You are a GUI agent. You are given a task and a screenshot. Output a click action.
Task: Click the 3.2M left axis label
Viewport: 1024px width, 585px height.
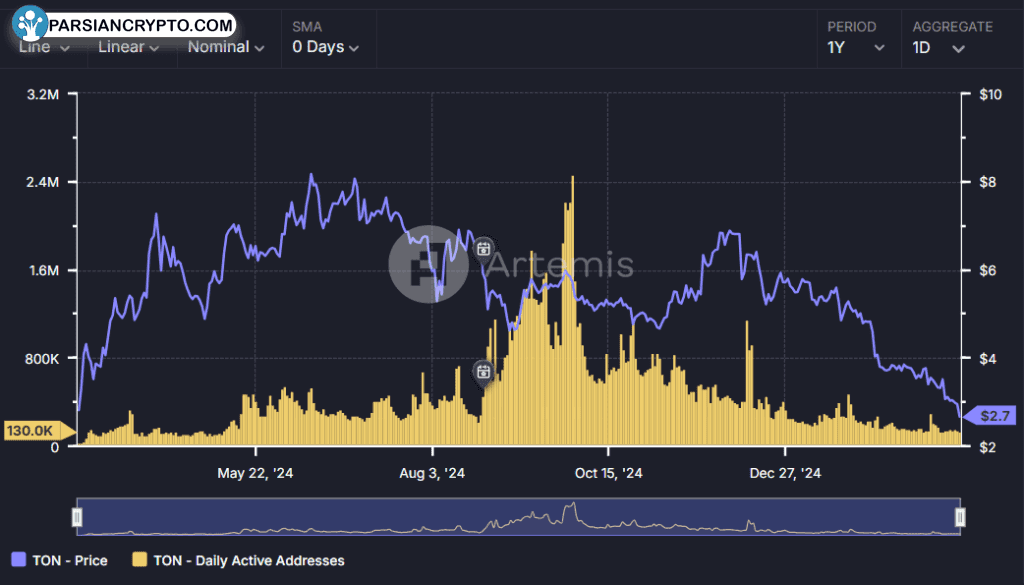pyautogui.click(x=43, y=95)
